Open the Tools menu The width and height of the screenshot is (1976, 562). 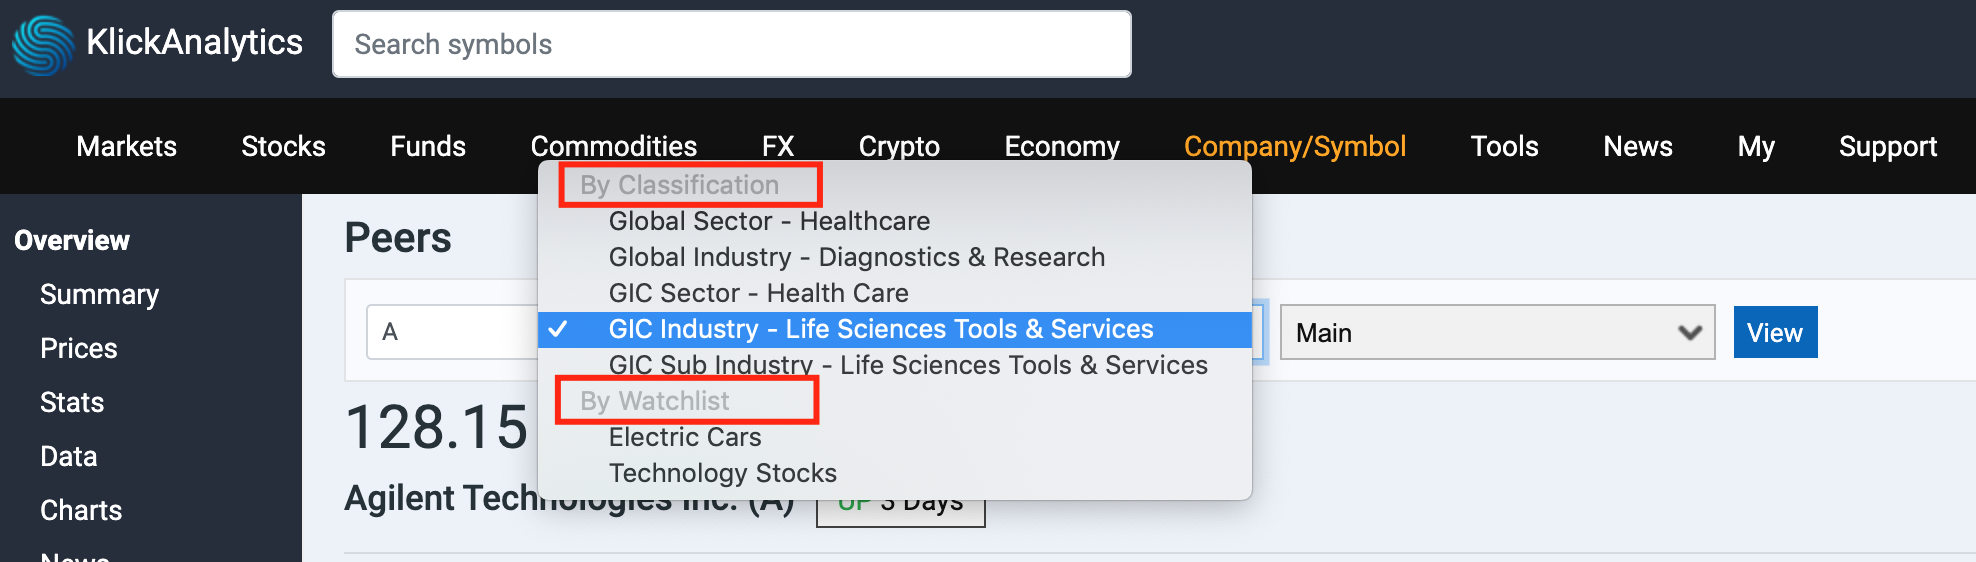click(x=1504, y=146)
